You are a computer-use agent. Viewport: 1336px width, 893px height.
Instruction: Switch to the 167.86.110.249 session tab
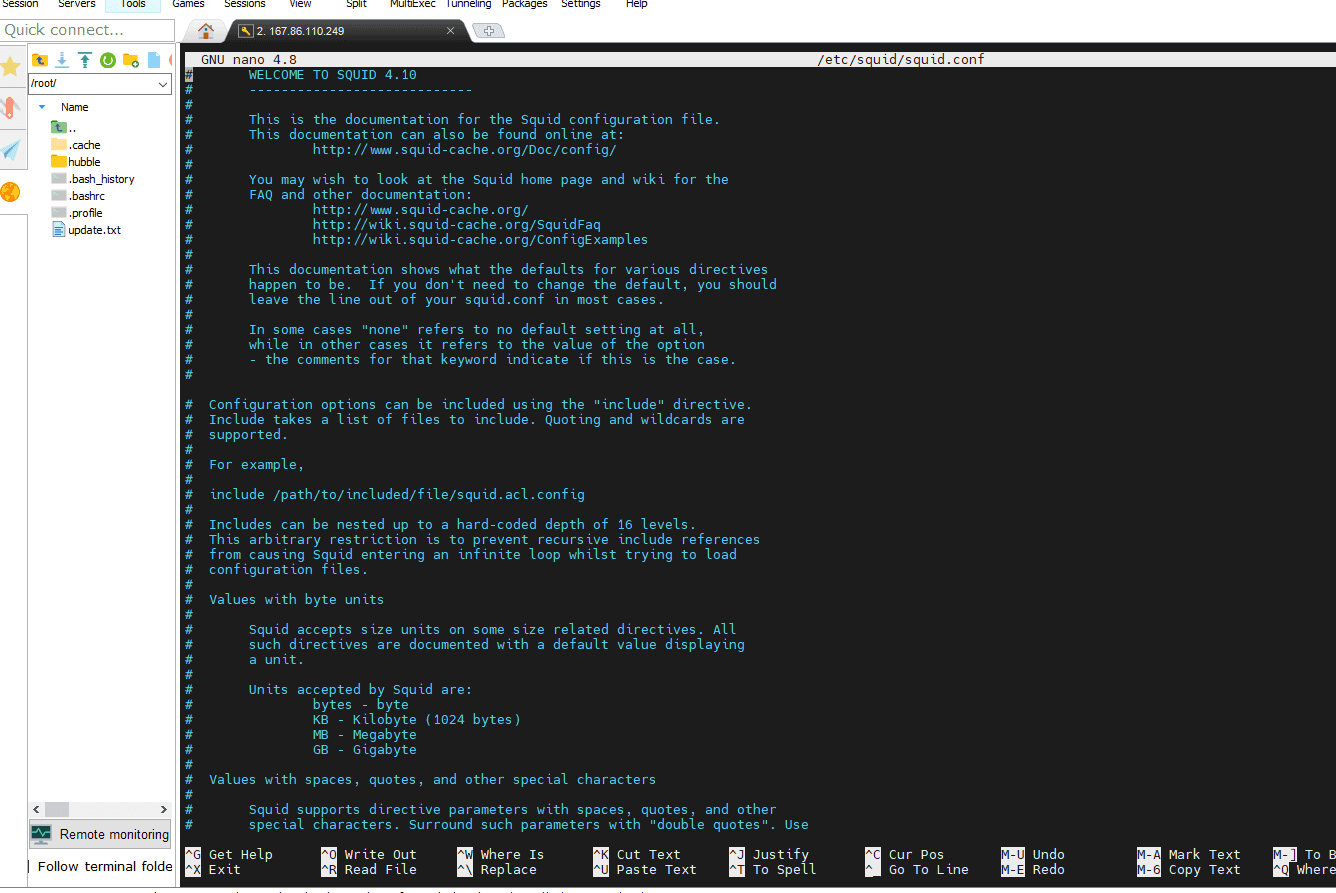tap(346, 31)
